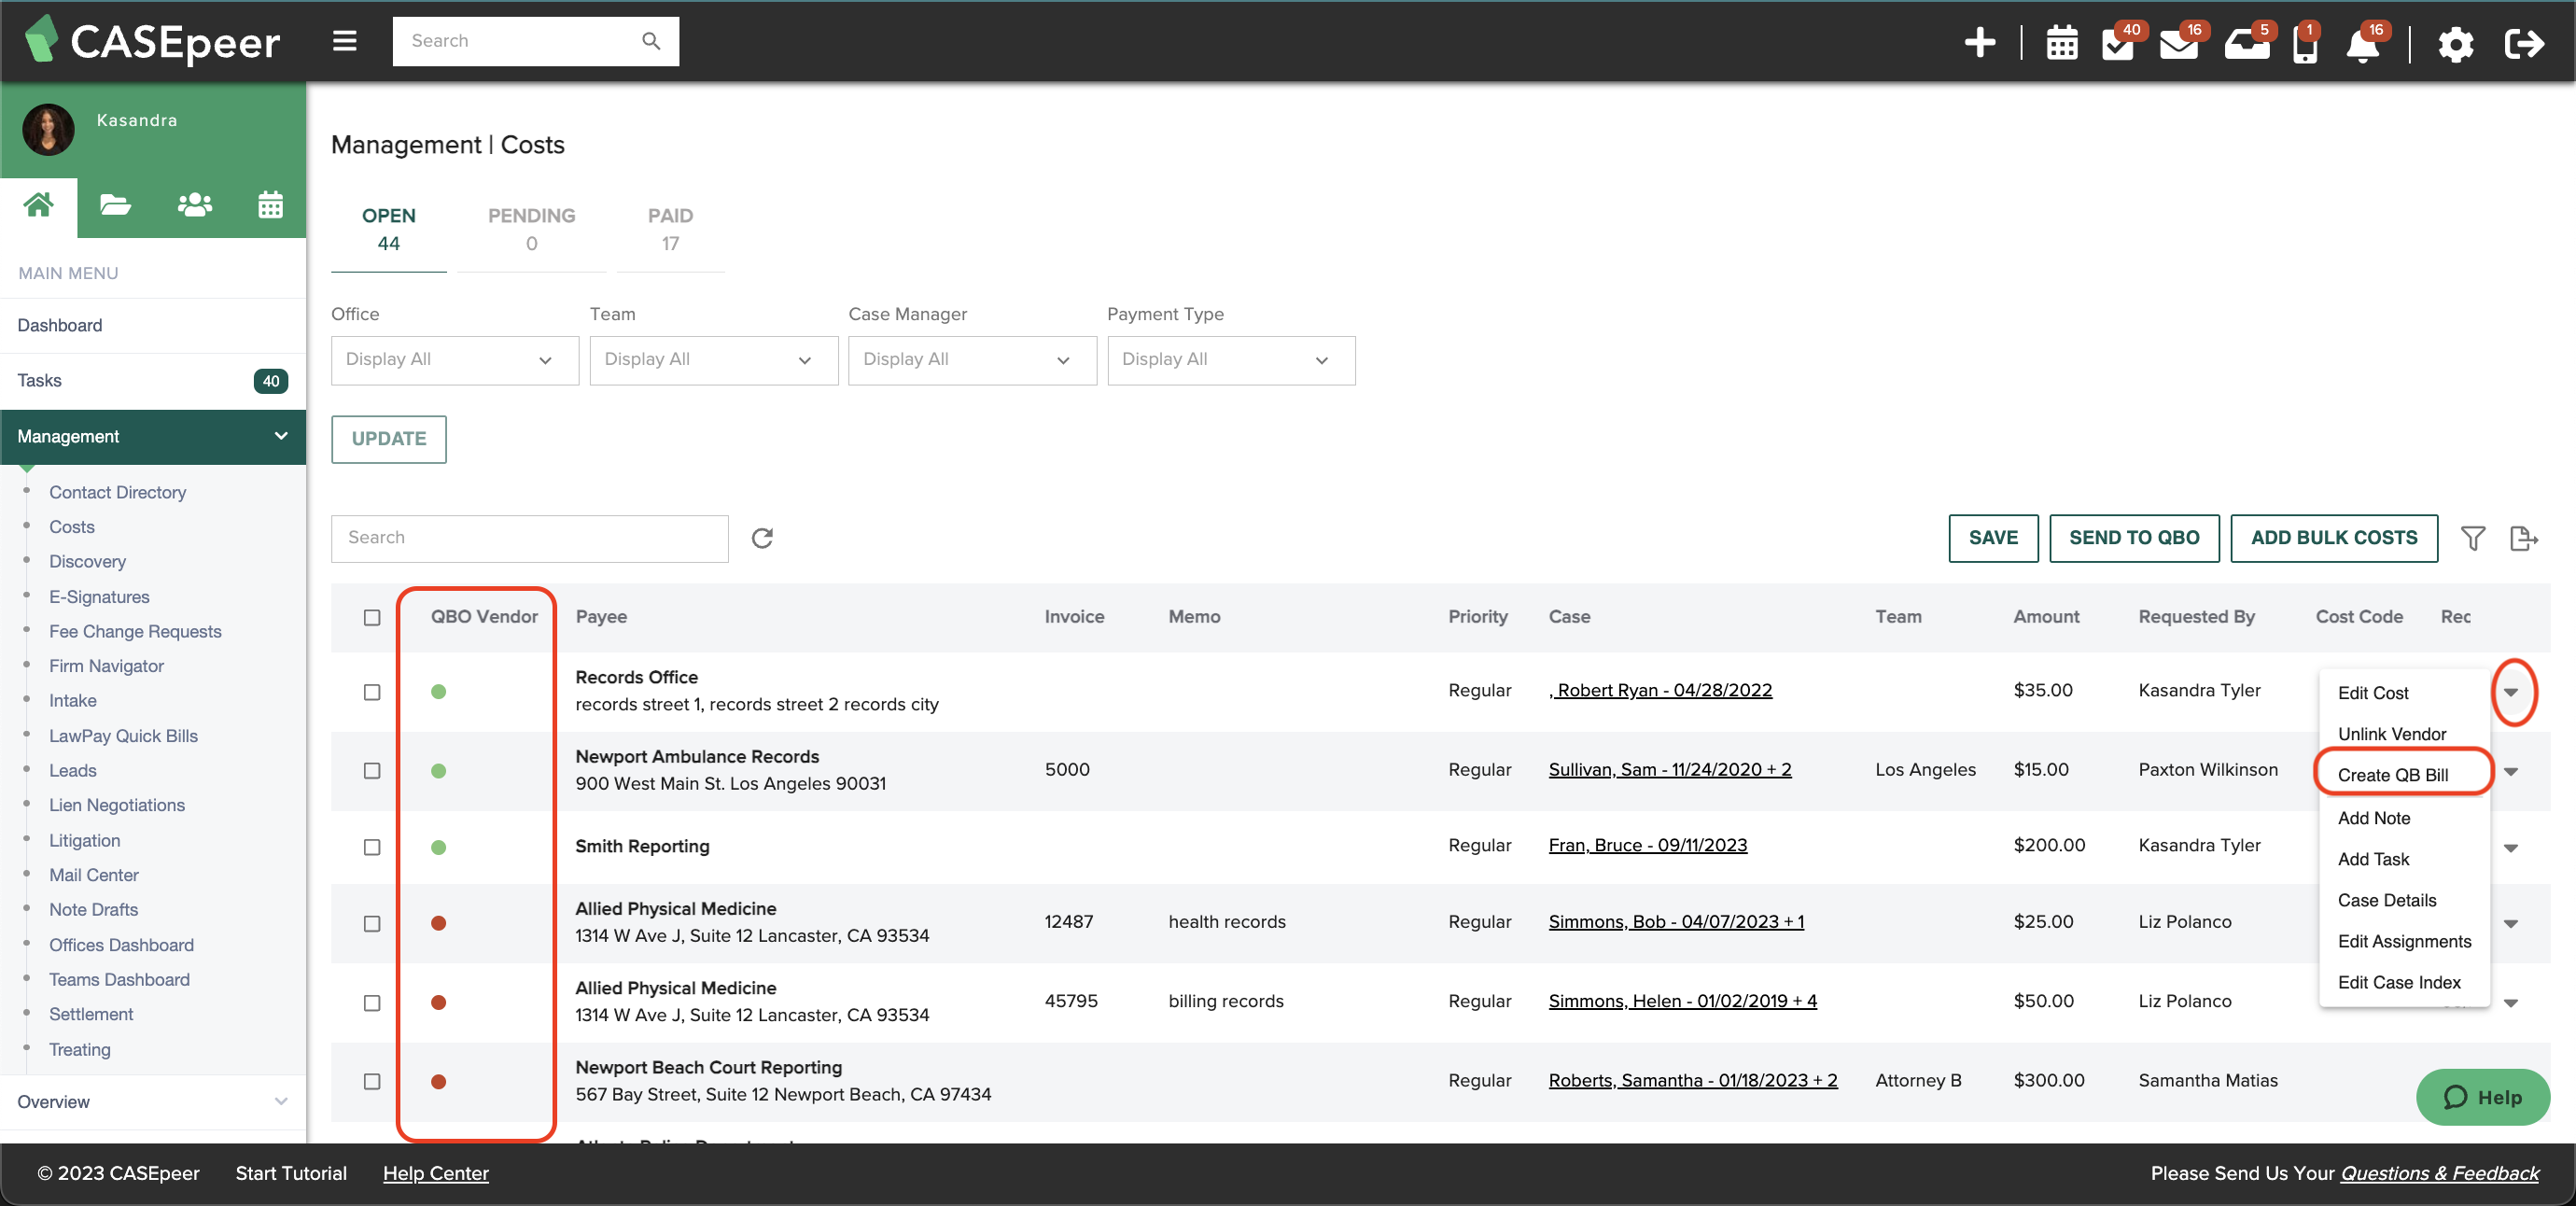
Task: Click the UPDATE button
Action: tap(389, 439)
